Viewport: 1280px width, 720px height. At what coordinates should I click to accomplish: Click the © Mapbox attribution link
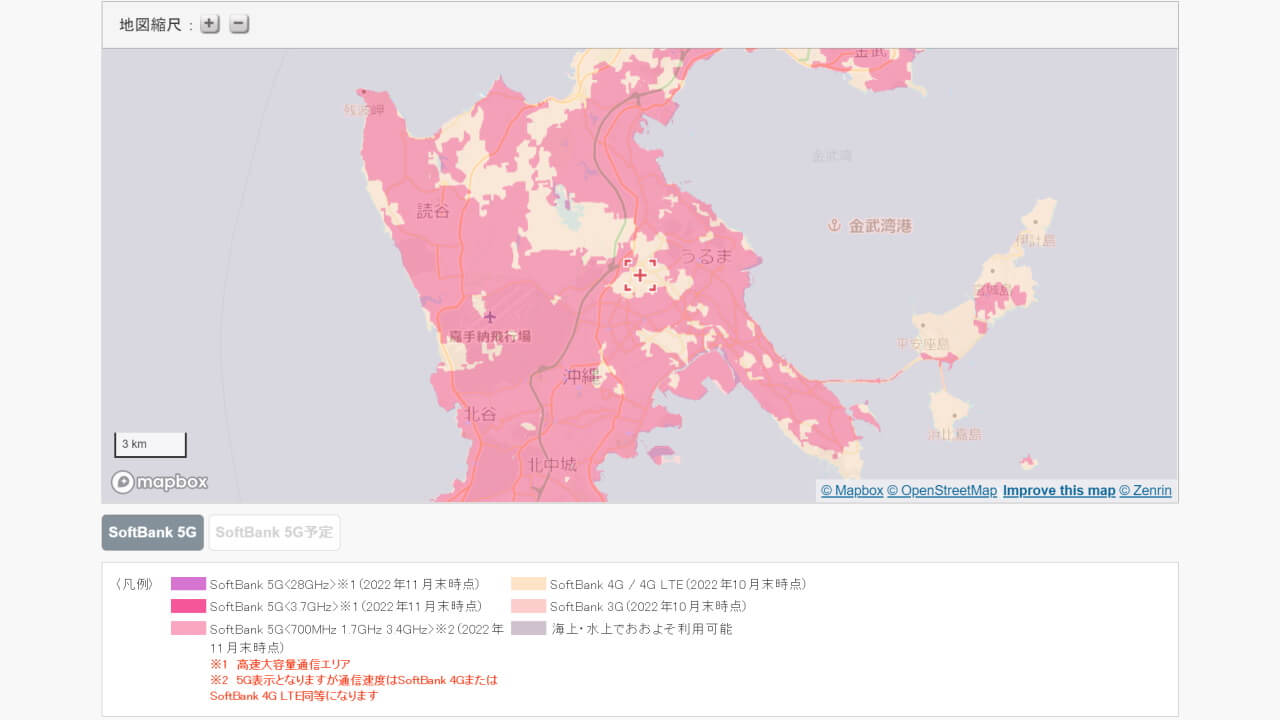850,490
